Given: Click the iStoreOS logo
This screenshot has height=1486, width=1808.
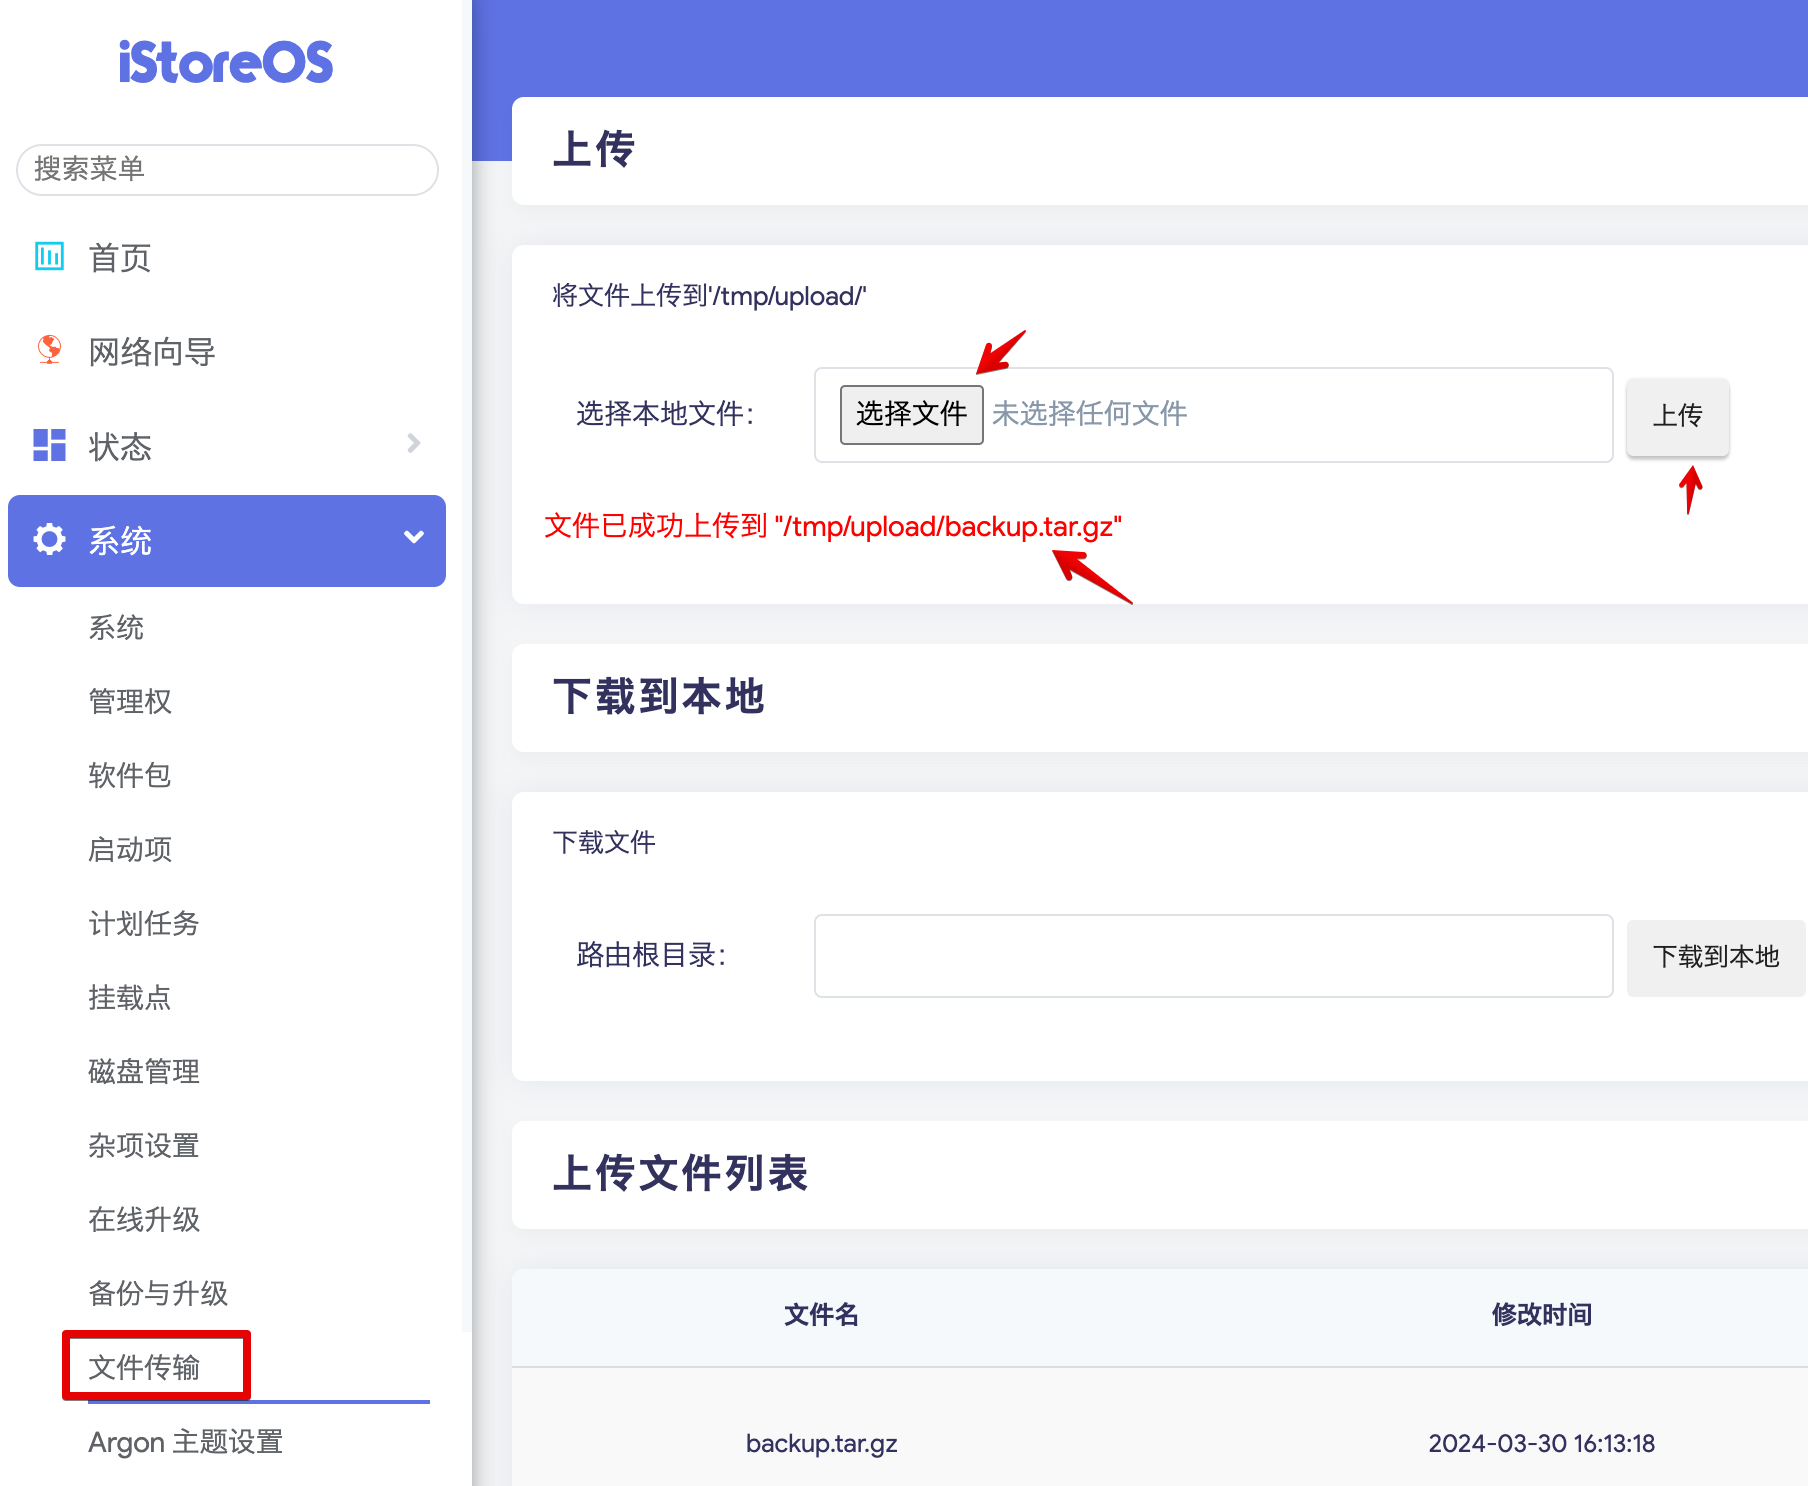Looking at the screenshot, I should 226,62.
